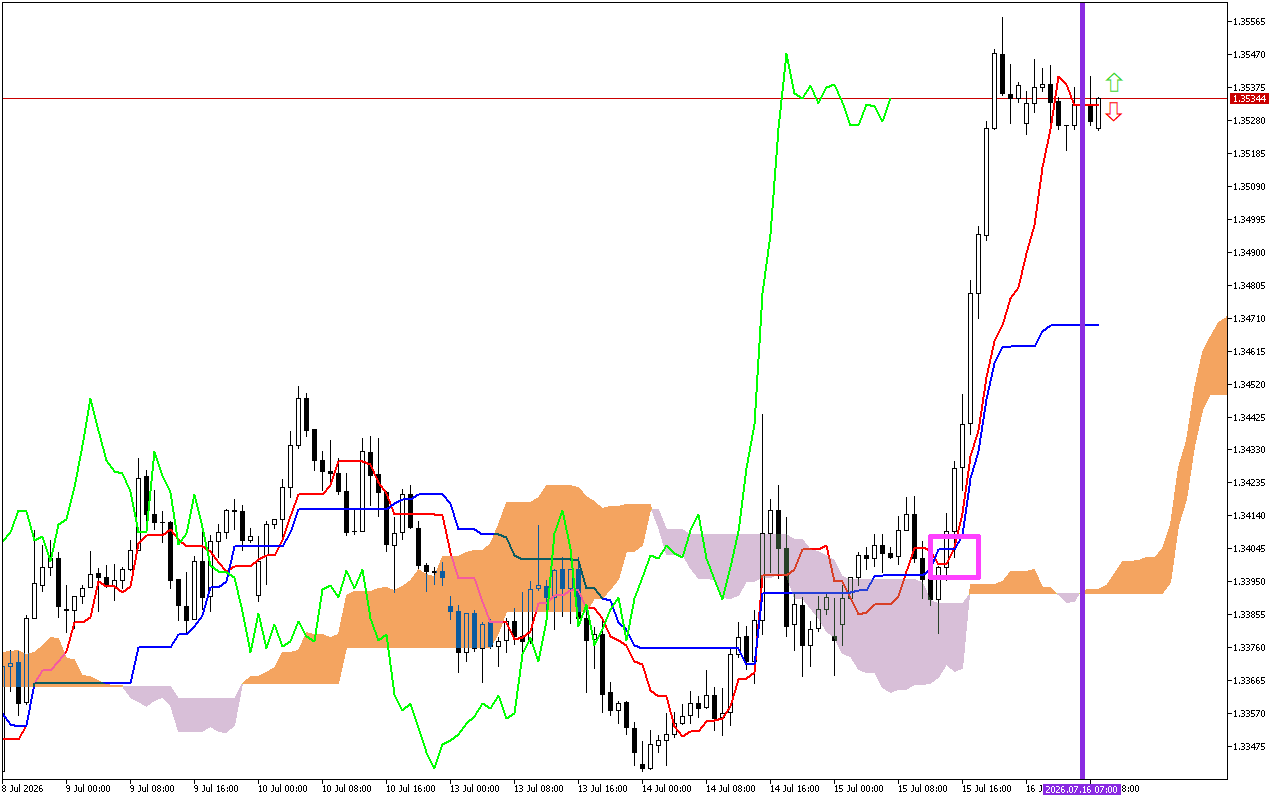Click the red current price tag 1.35344

click(x=1249, y=98)
